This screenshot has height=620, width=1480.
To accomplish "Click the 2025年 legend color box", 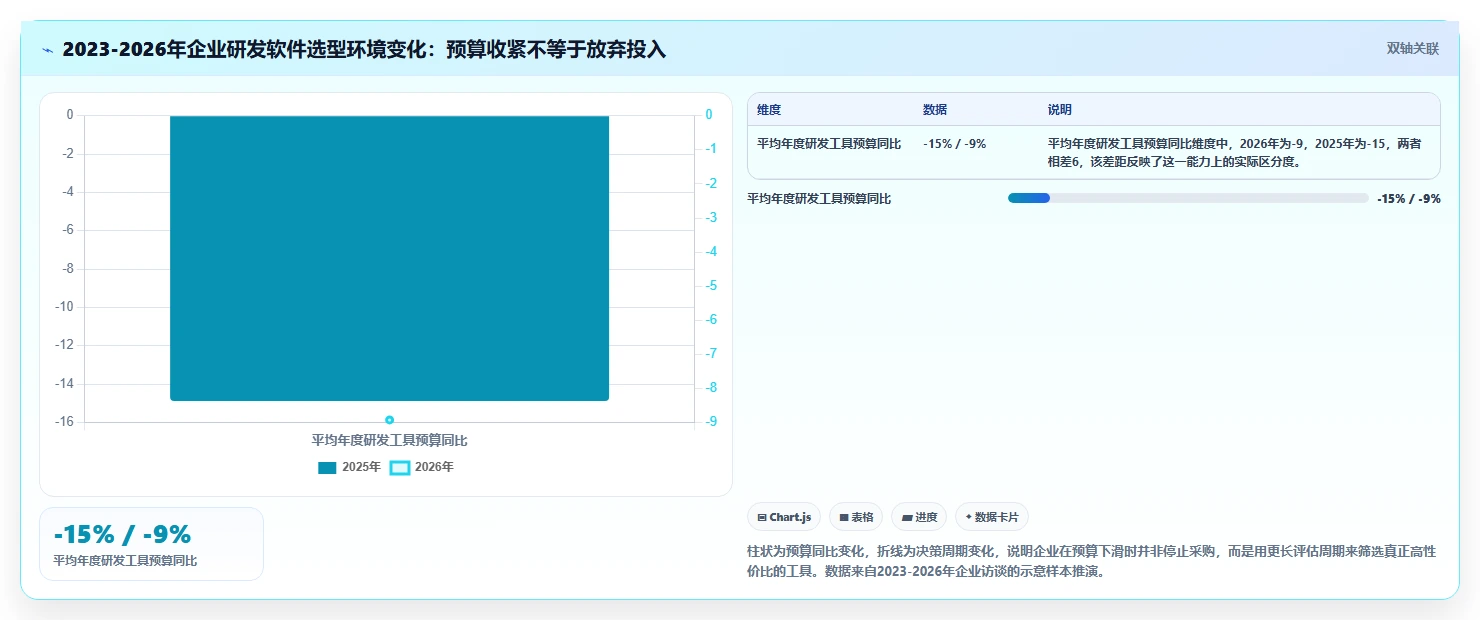I will tap(327, 467).
